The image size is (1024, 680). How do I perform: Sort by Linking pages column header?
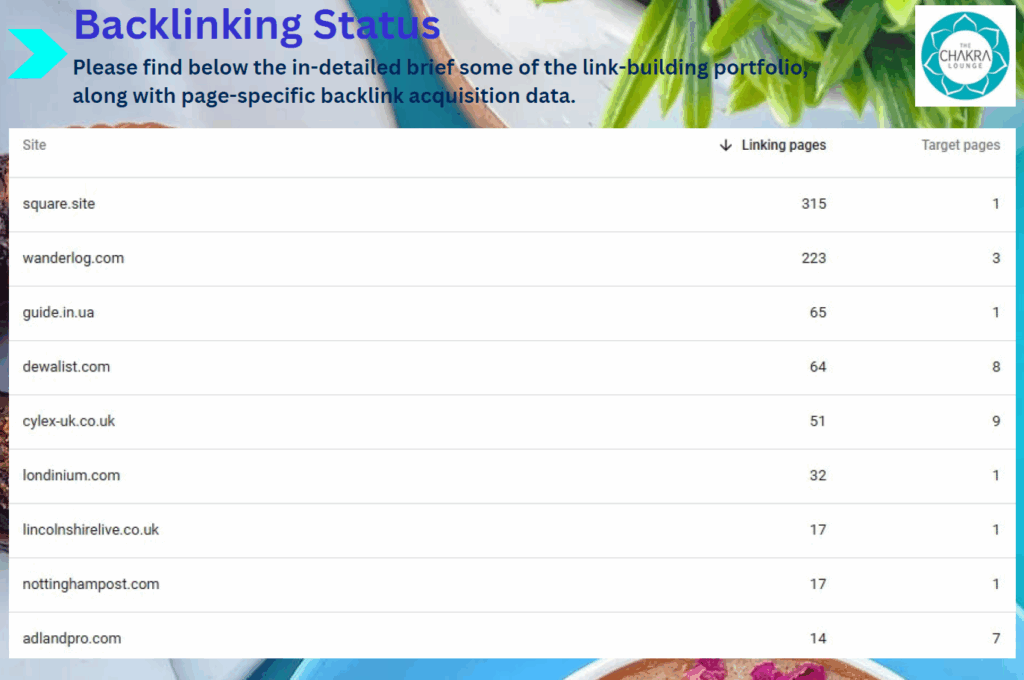click(783, 145)
